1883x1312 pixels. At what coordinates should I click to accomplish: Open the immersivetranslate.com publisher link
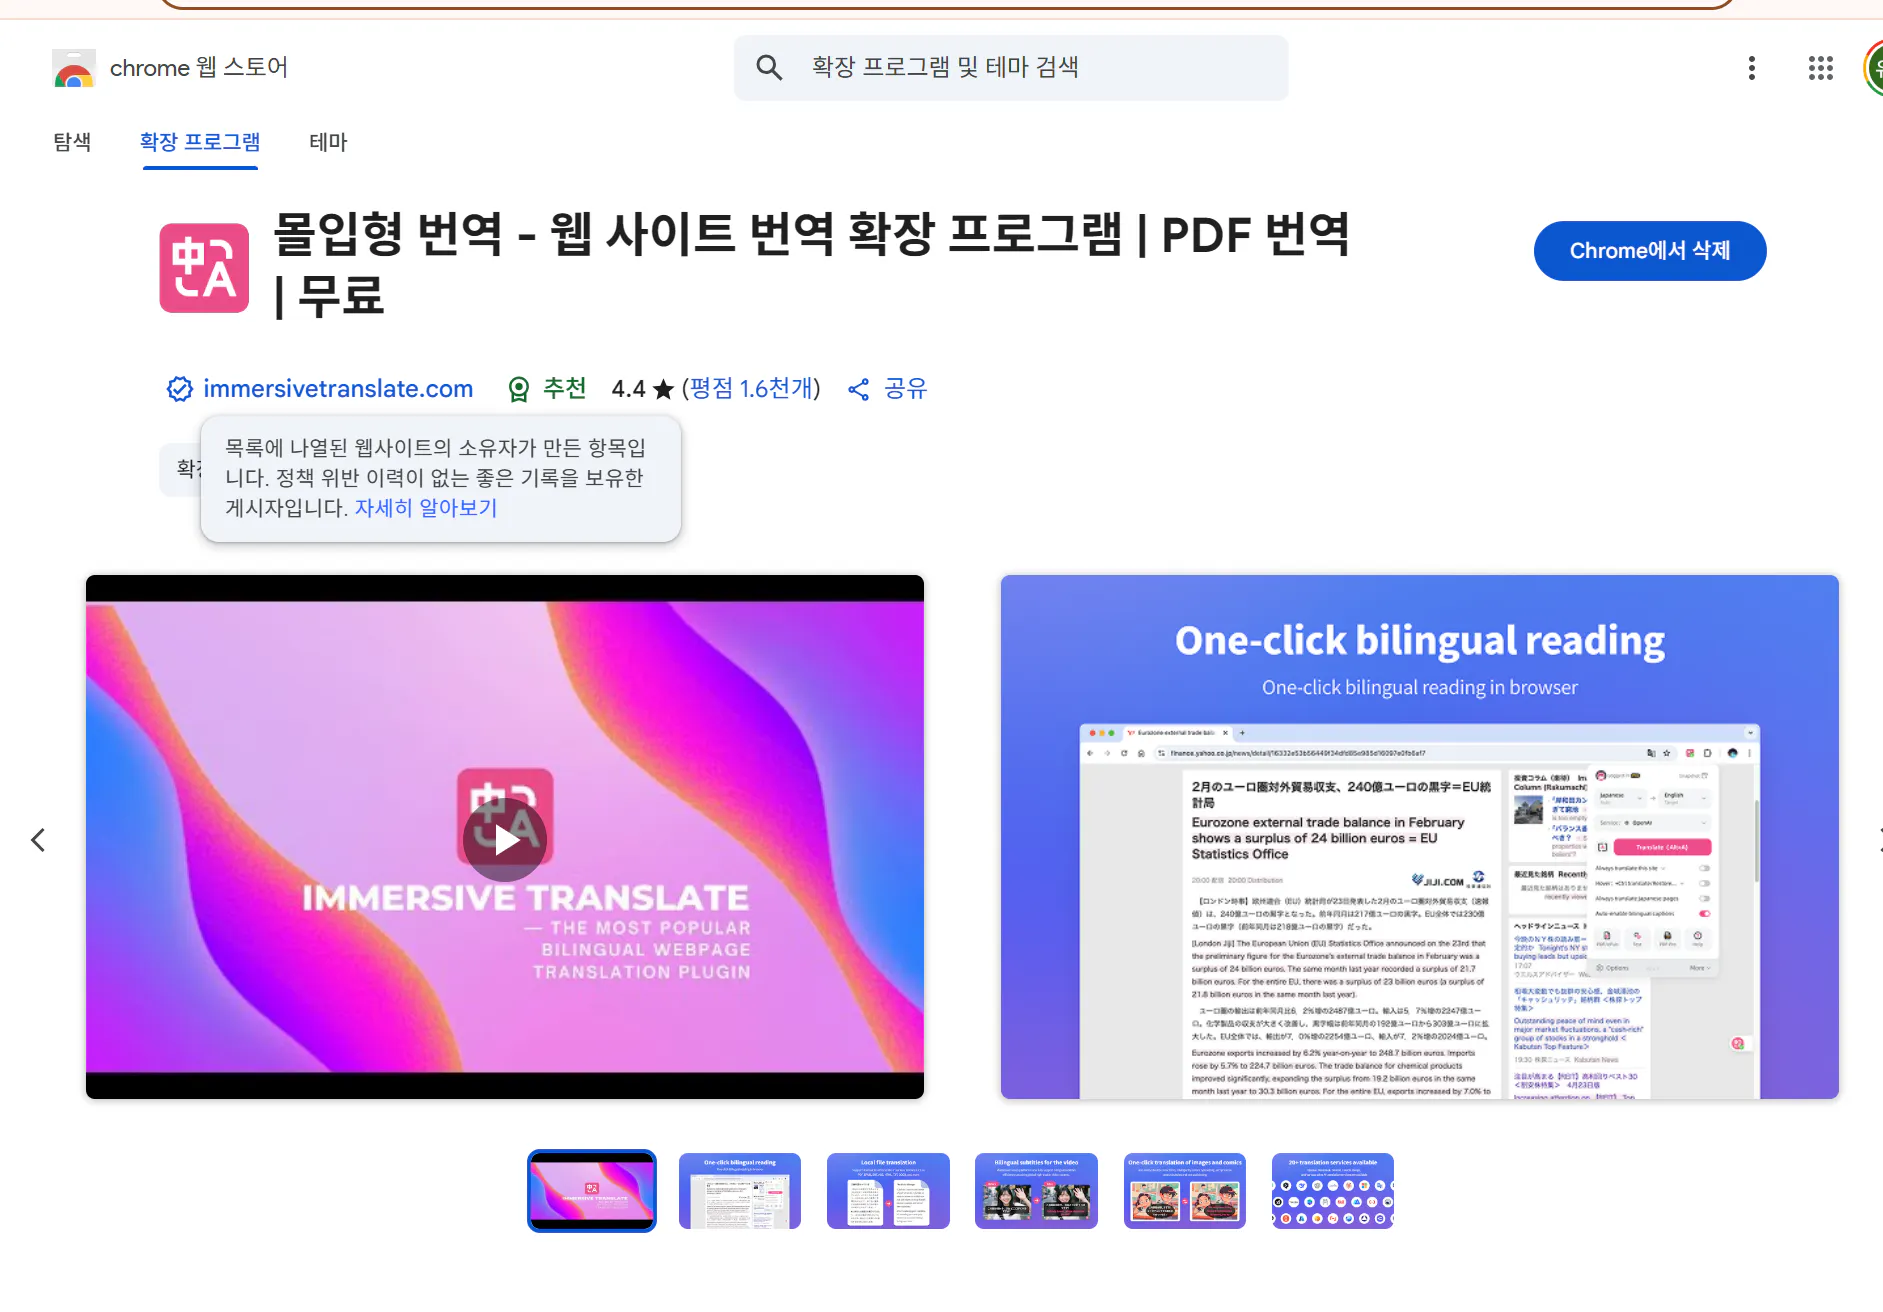click(338, 389)
